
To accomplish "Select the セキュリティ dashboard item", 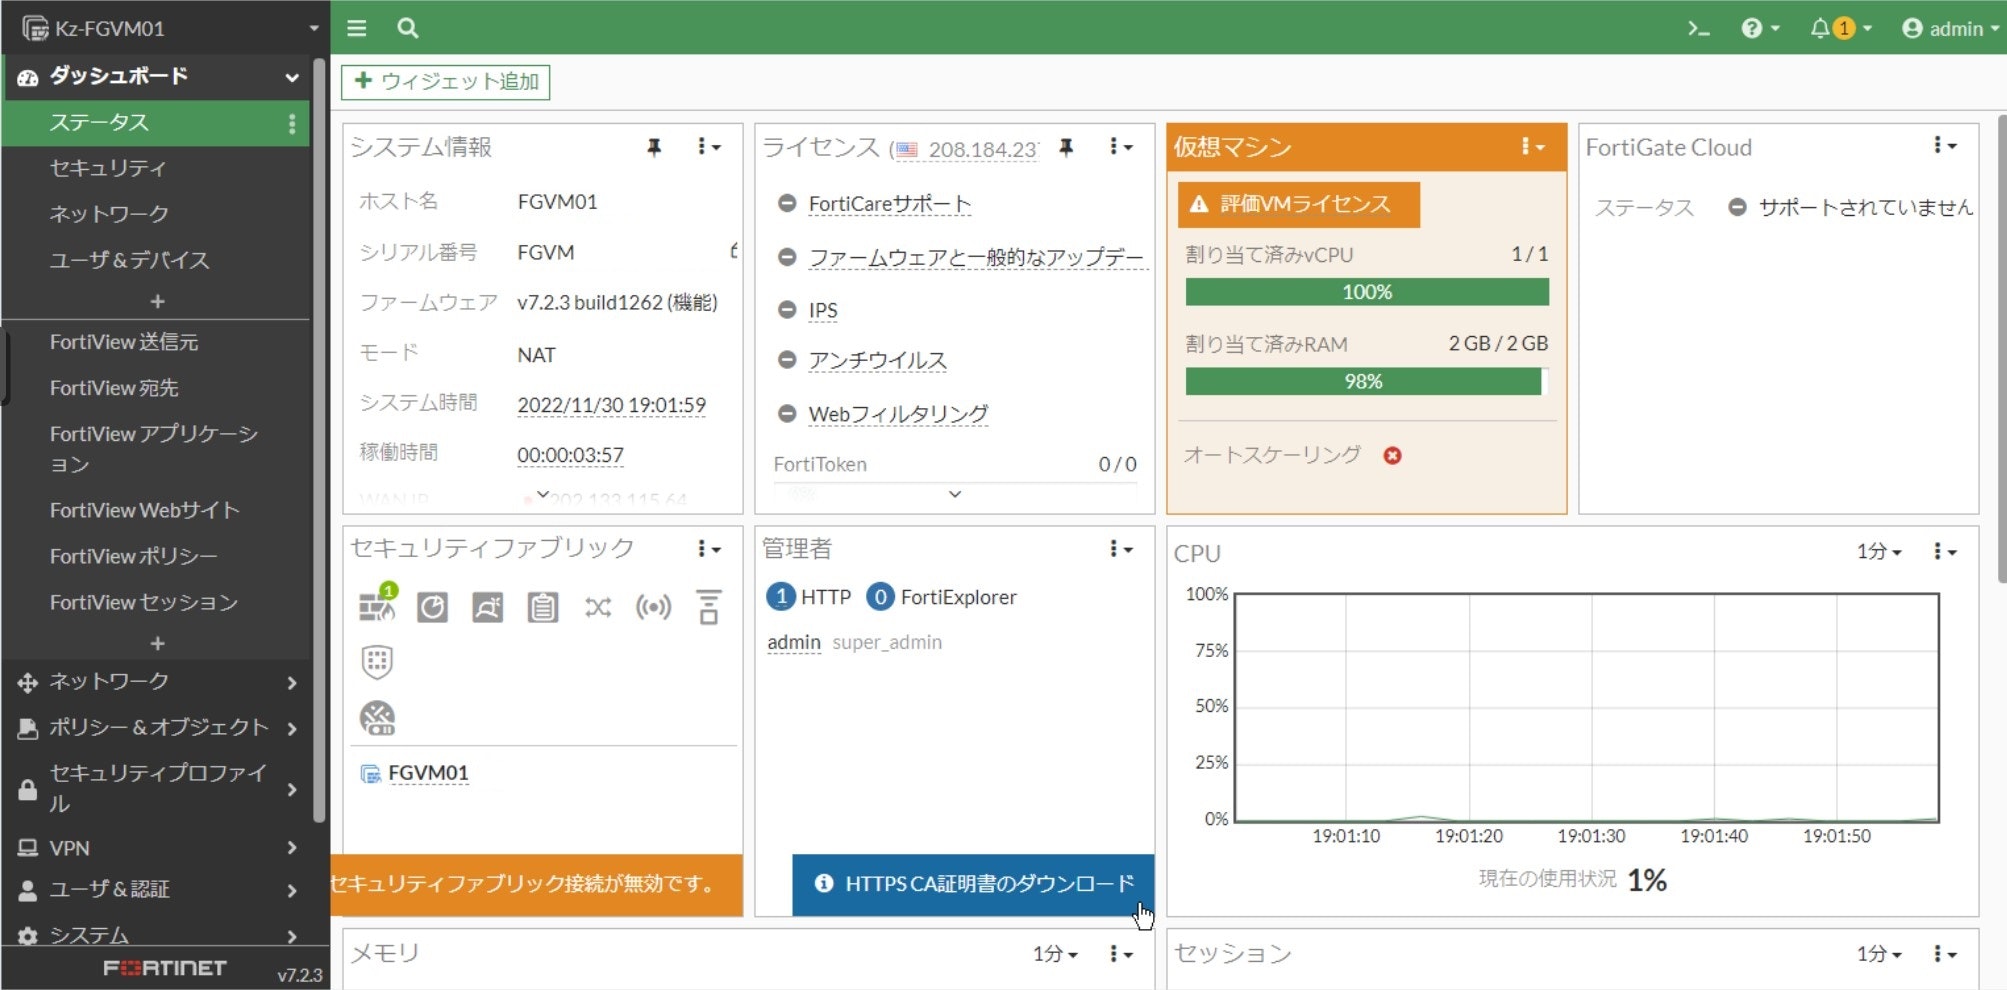I will tap(108, 168).
